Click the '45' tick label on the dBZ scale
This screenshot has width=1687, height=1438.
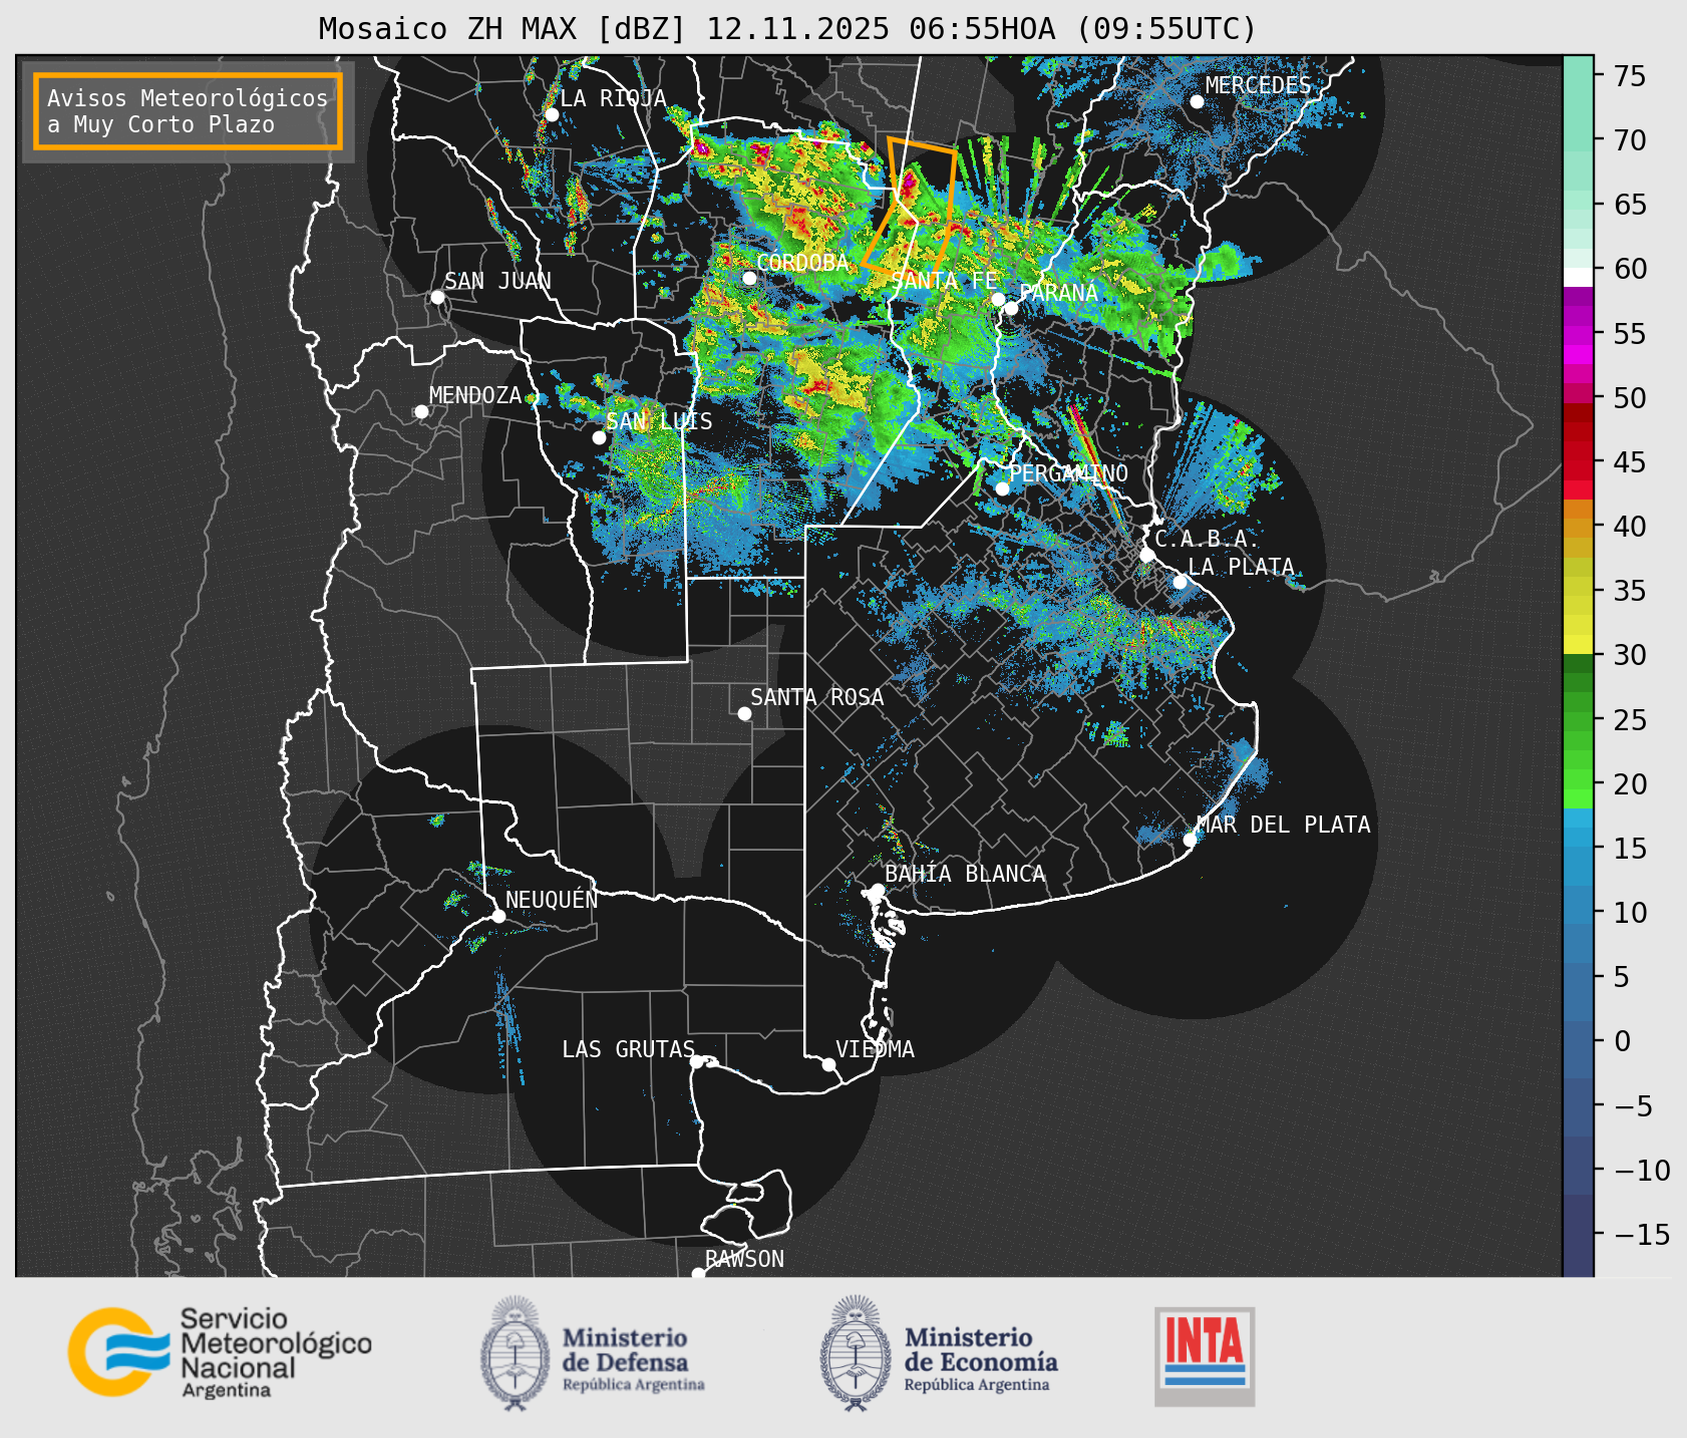tap(1630, 463)
